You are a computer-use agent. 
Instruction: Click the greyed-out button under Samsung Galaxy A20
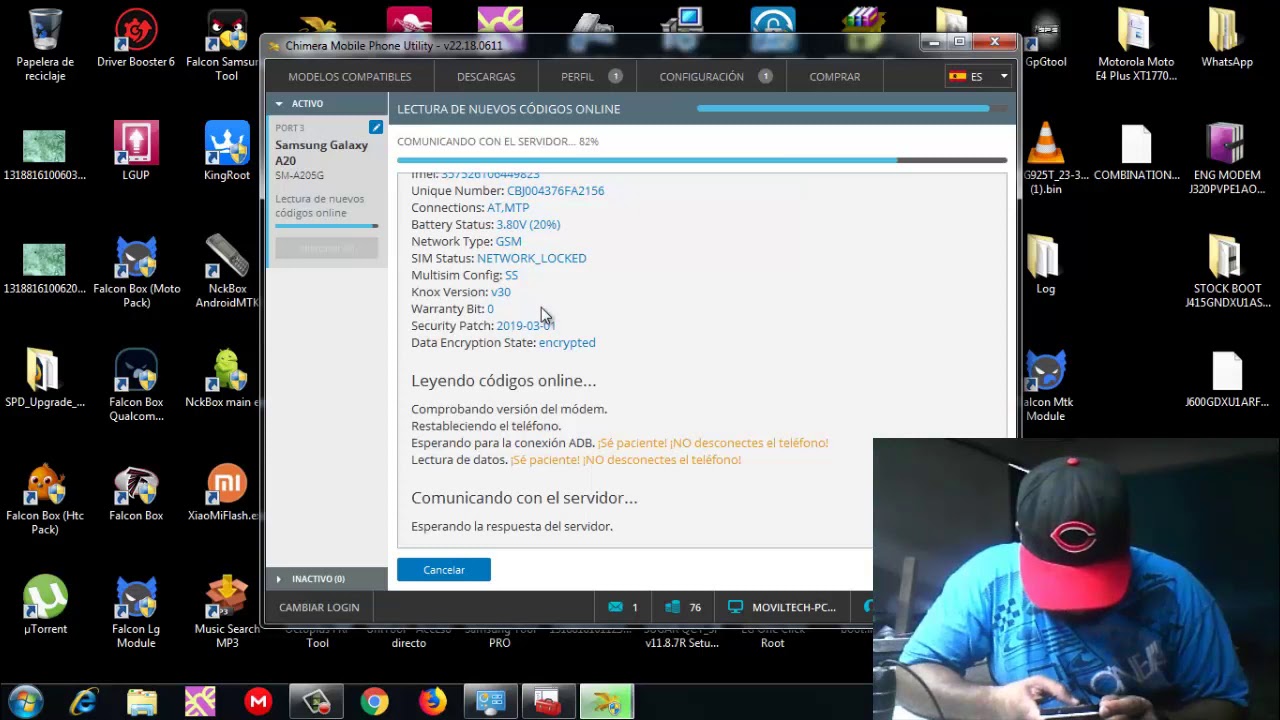tap(326, 248)
